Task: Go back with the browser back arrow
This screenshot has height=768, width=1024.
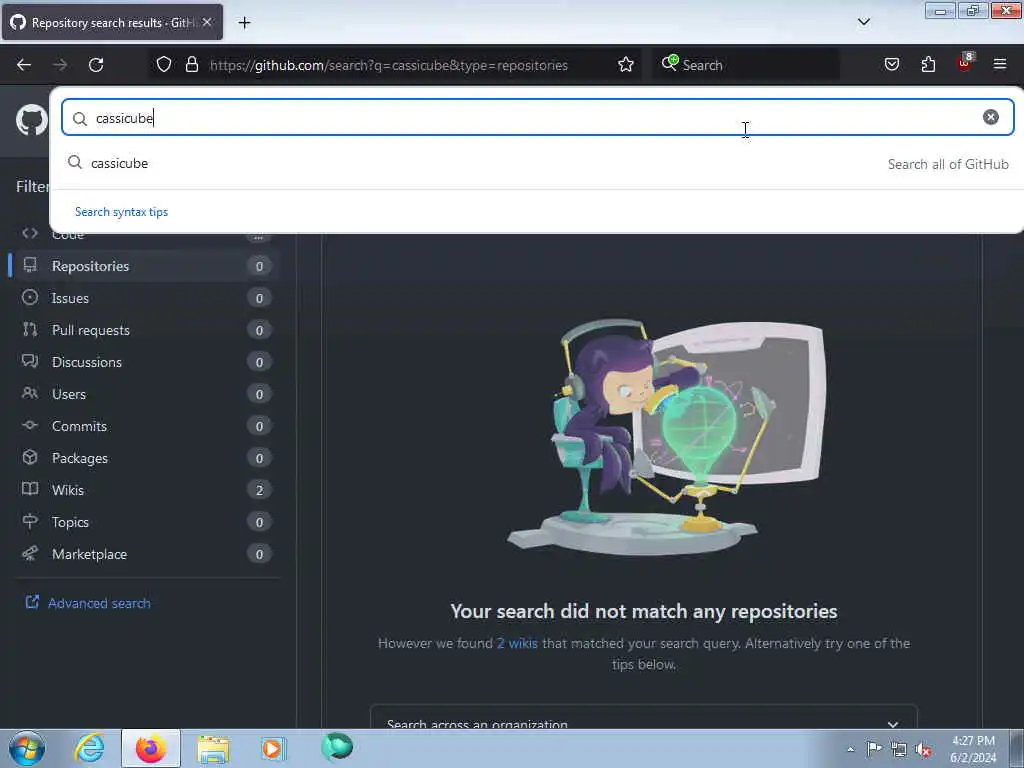Action: [x=24, y=65]
